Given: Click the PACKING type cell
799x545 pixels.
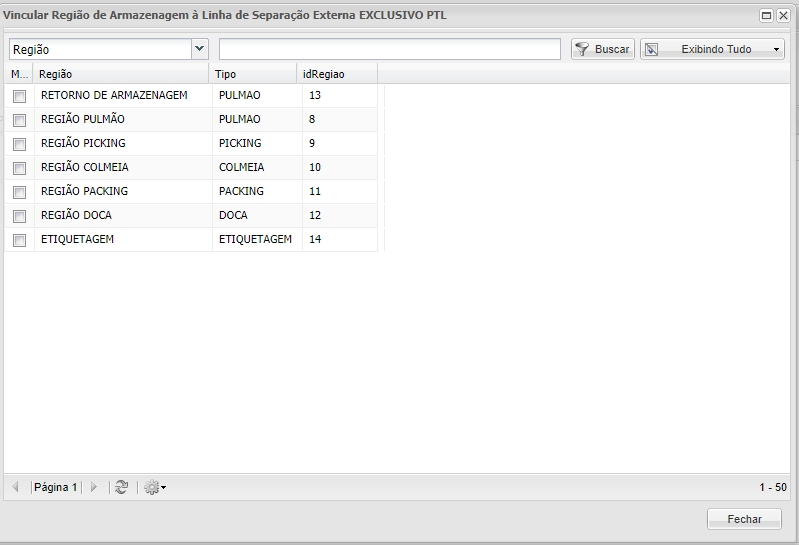Looking at the screenshot, I should [x=257, y=191].
